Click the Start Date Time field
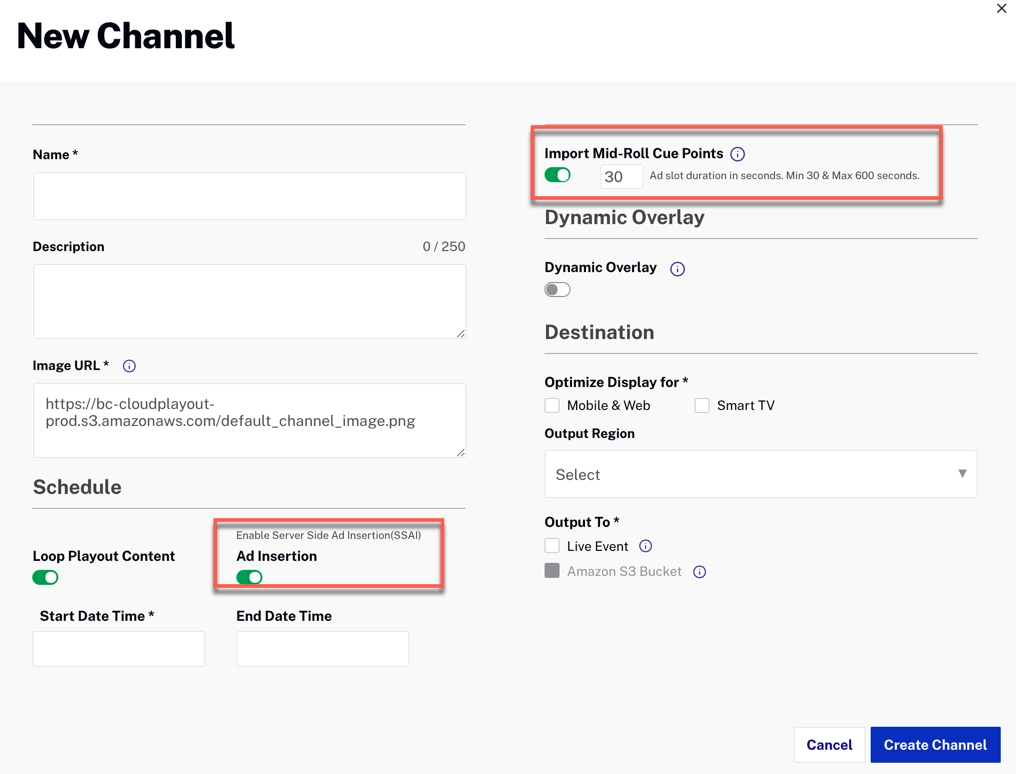 point(119,649)
